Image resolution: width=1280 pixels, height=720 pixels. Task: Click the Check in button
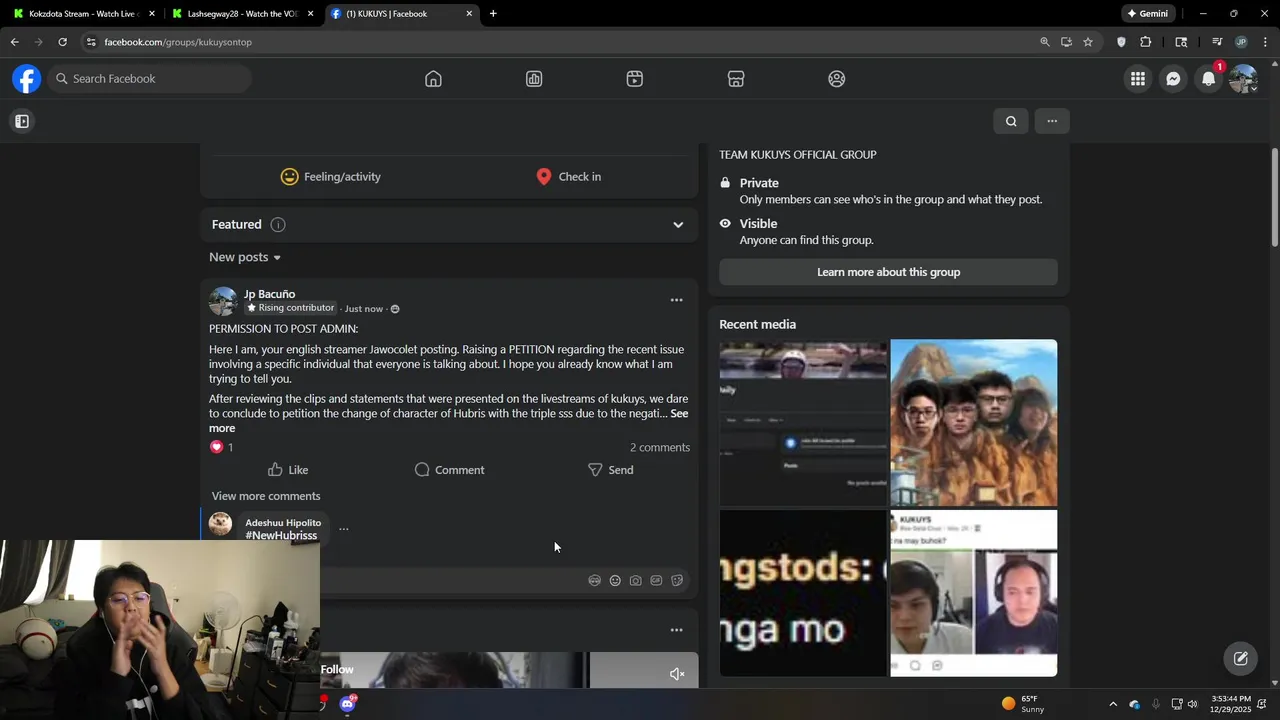coord(569,176)
